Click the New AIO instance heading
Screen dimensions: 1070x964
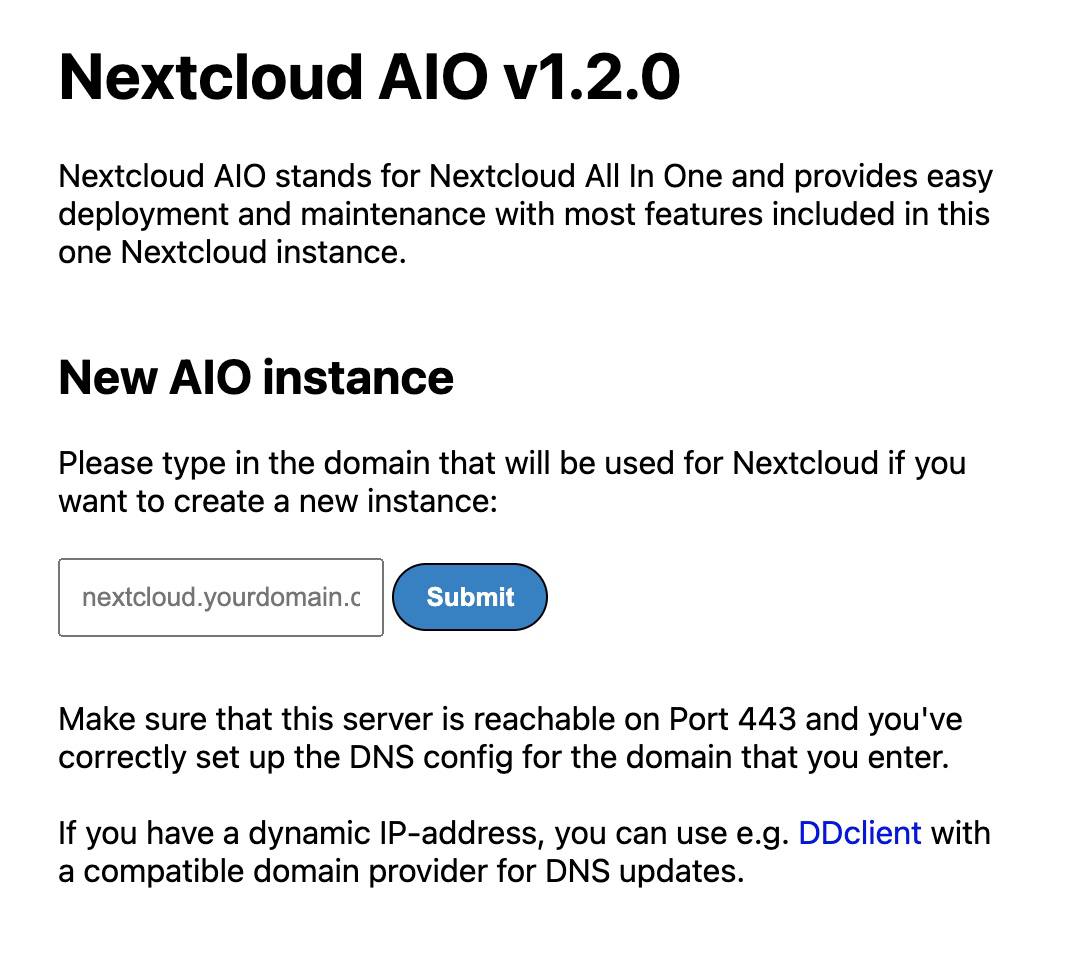tap(256, 378)
